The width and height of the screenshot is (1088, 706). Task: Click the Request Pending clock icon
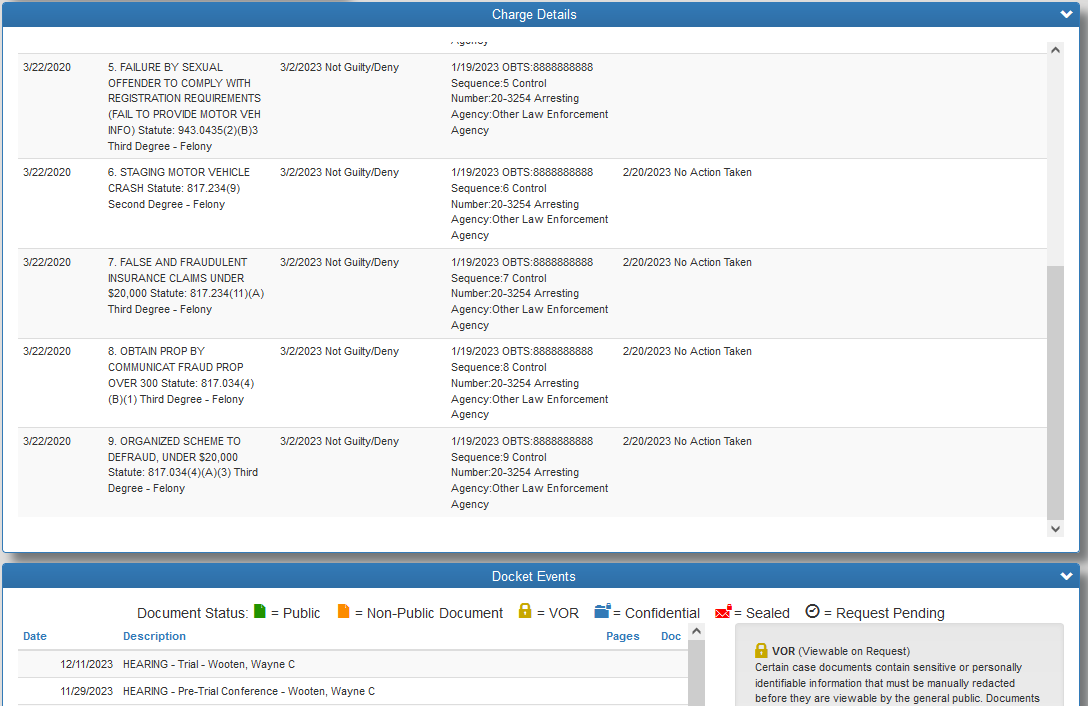(813, 611)
